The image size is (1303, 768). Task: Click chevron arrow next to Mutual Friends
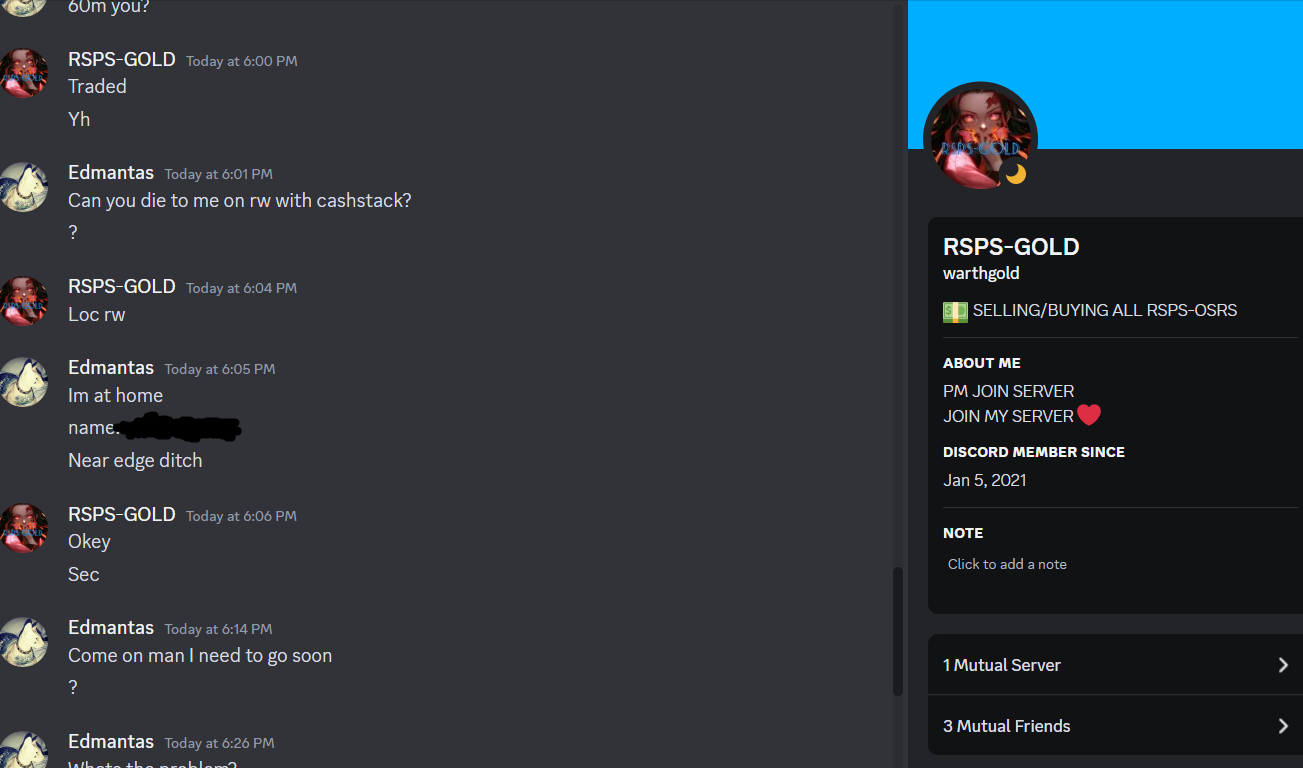(x=1283, y=726)
